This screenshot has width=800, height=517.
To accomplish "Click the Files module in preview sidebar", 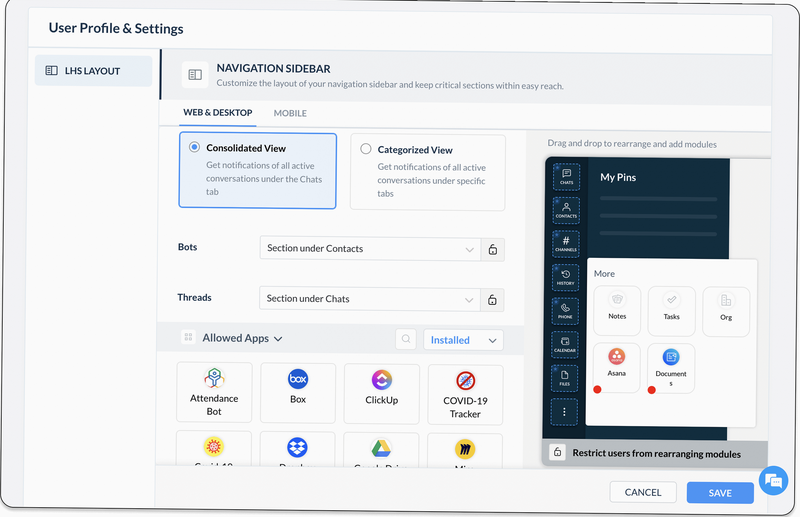I will pyautogui.click(x=564, y=379).
